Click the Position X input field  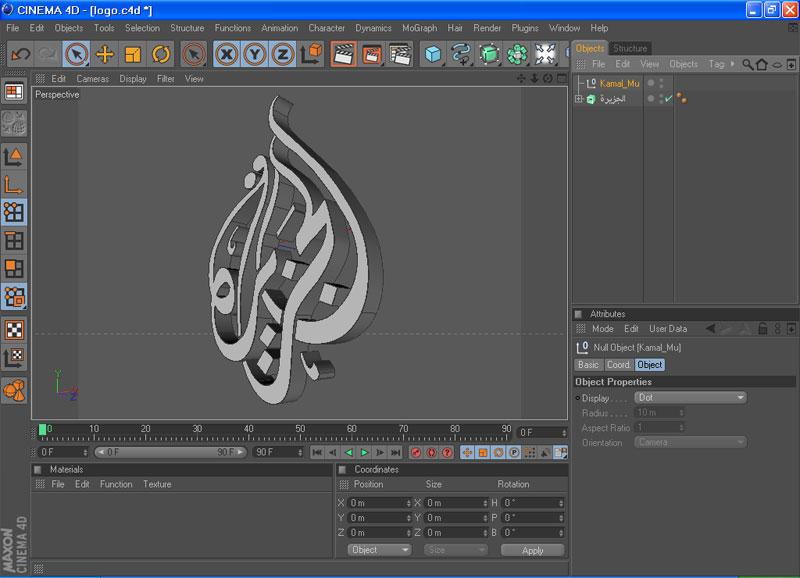[378, 503]
